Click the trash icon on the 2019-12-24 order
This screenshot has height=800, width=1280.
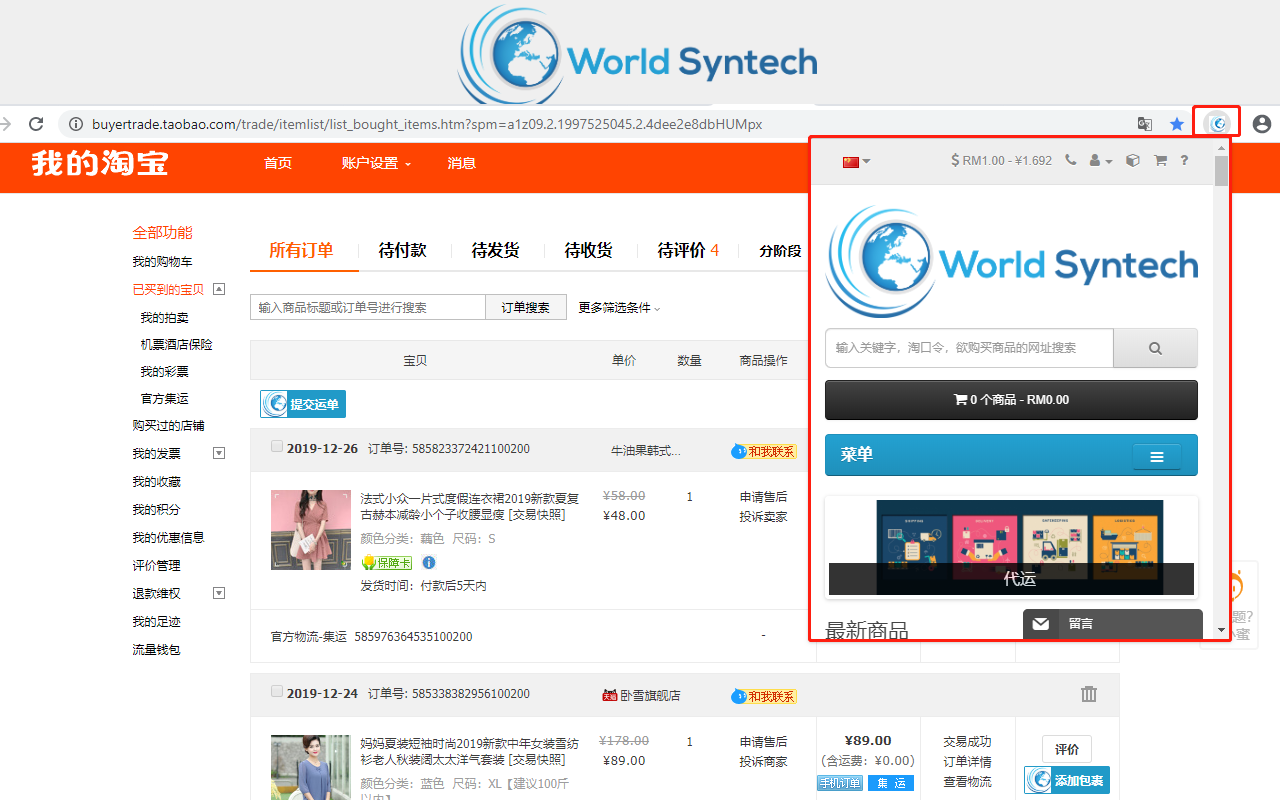(1089, 694)
